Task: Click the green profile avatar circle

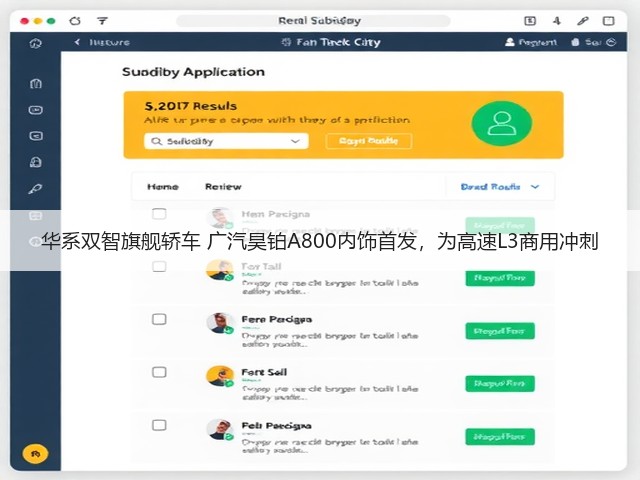Action: click(502, 123)
